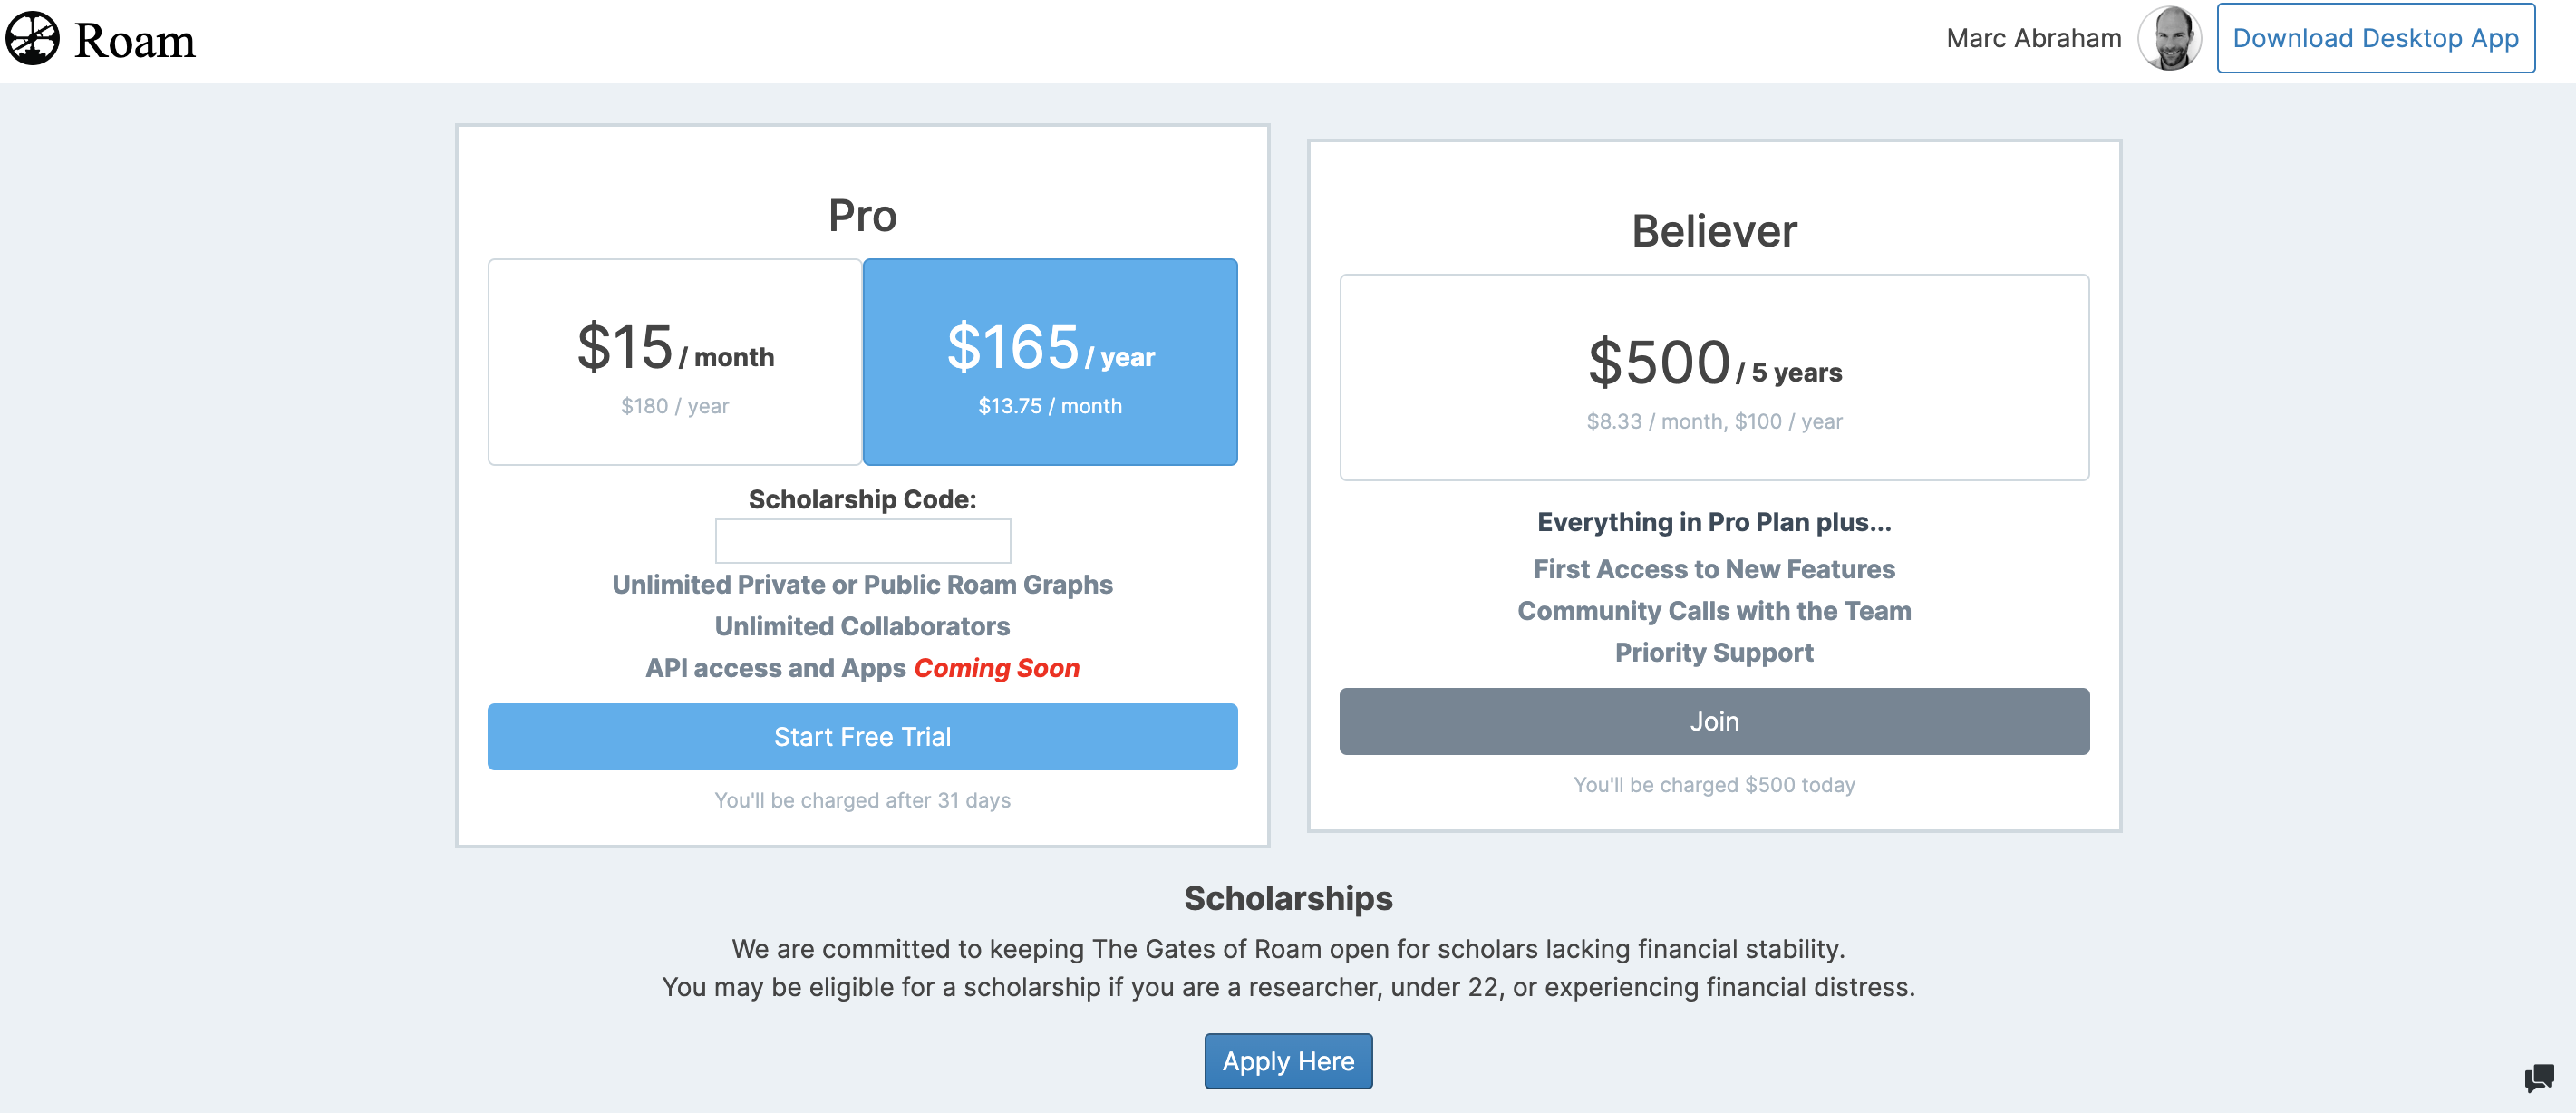2576x1113 pixels.
Task: Click the Community Calls with the Team text
Action: click(x=1714, y=611)
